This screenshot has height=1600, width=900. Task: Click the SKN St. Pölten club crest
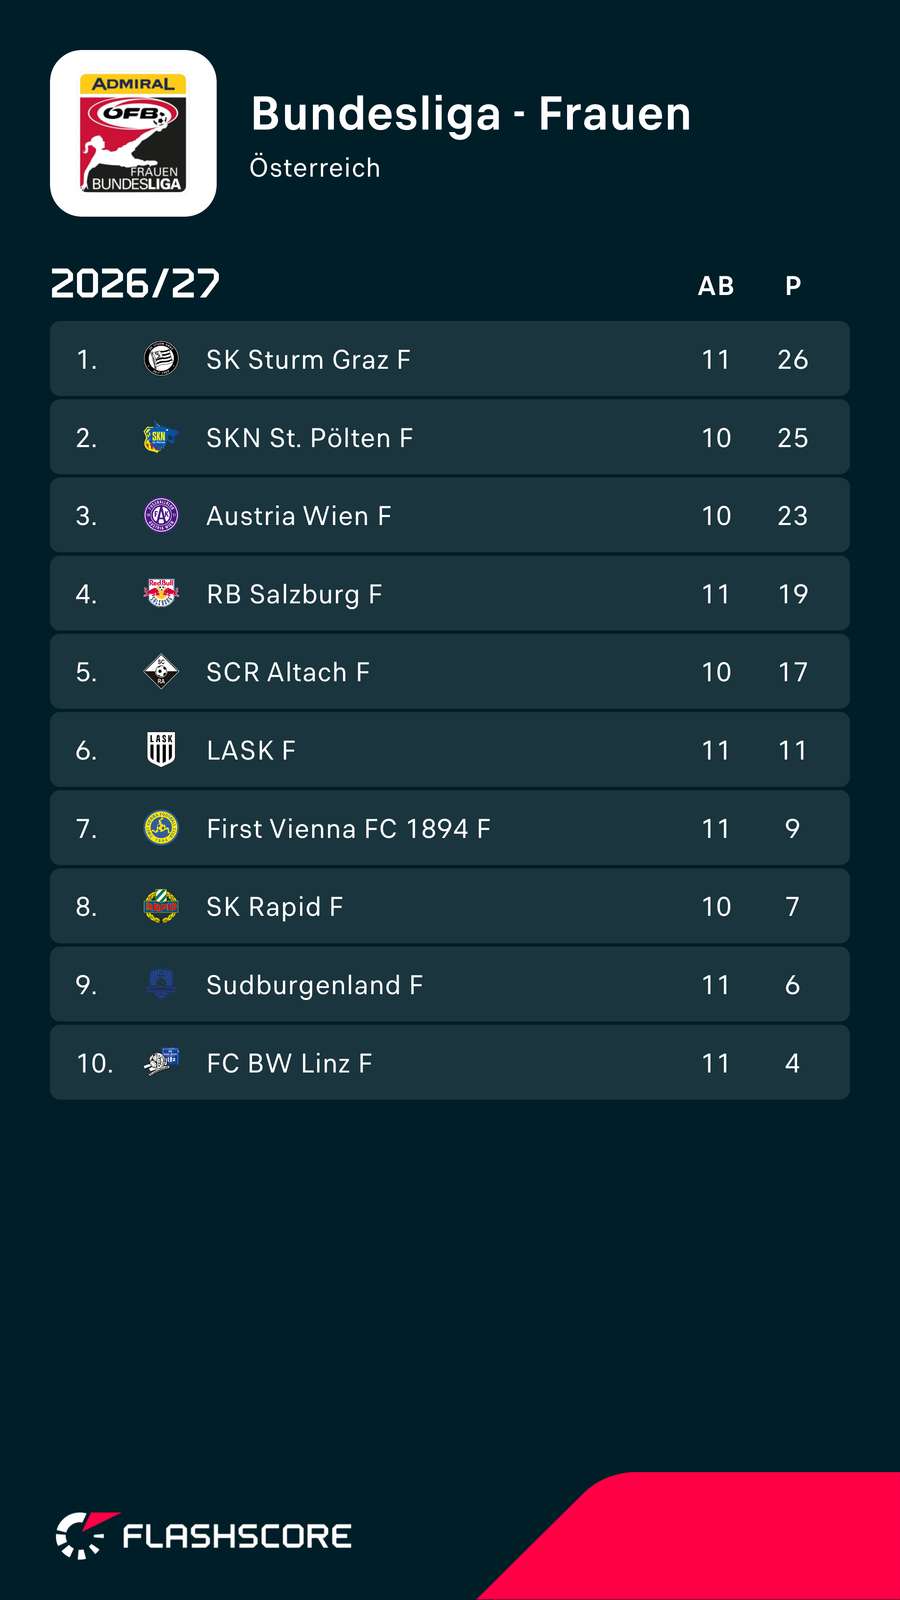161,437
